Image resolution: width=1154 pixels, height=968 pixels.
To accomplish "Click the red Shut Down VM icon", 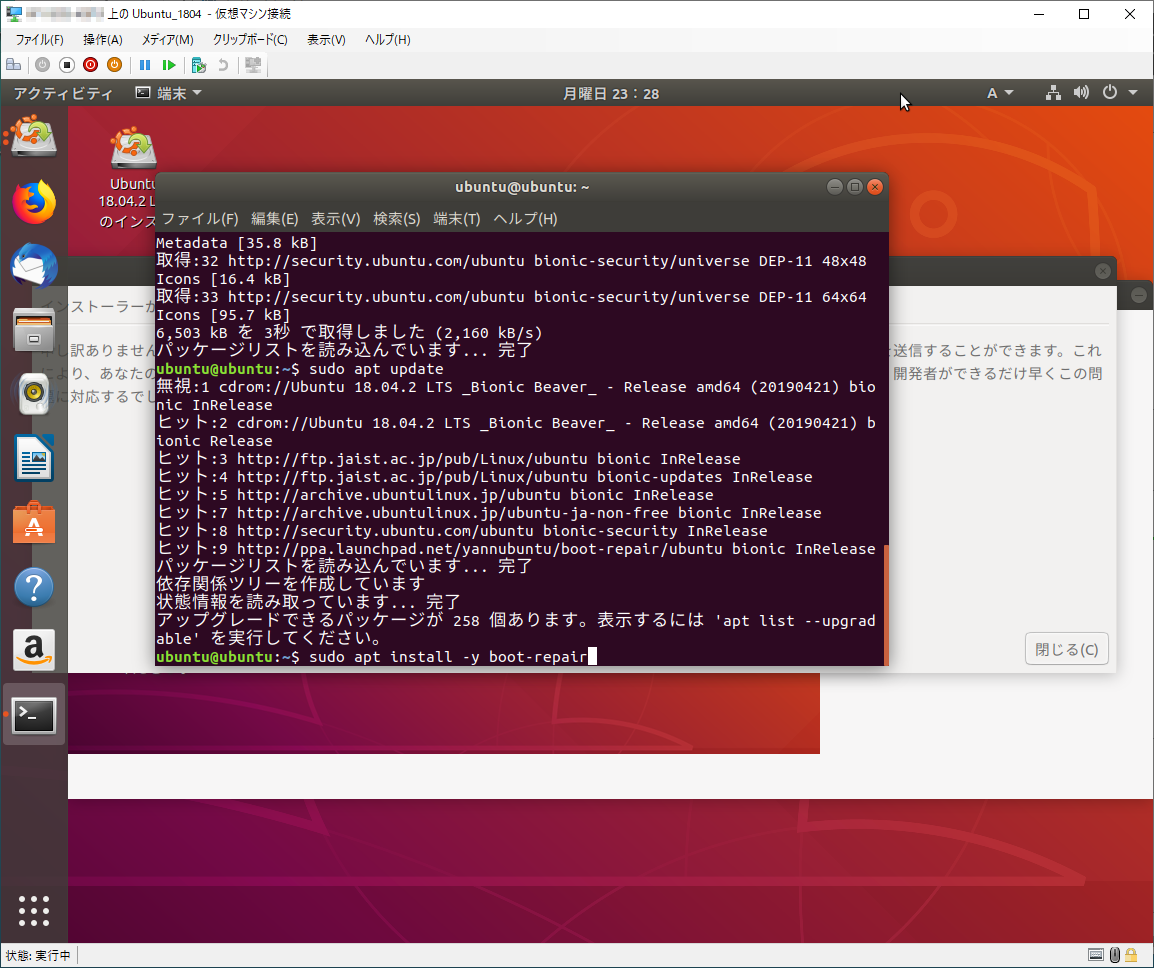I will [x=91, y=65].
